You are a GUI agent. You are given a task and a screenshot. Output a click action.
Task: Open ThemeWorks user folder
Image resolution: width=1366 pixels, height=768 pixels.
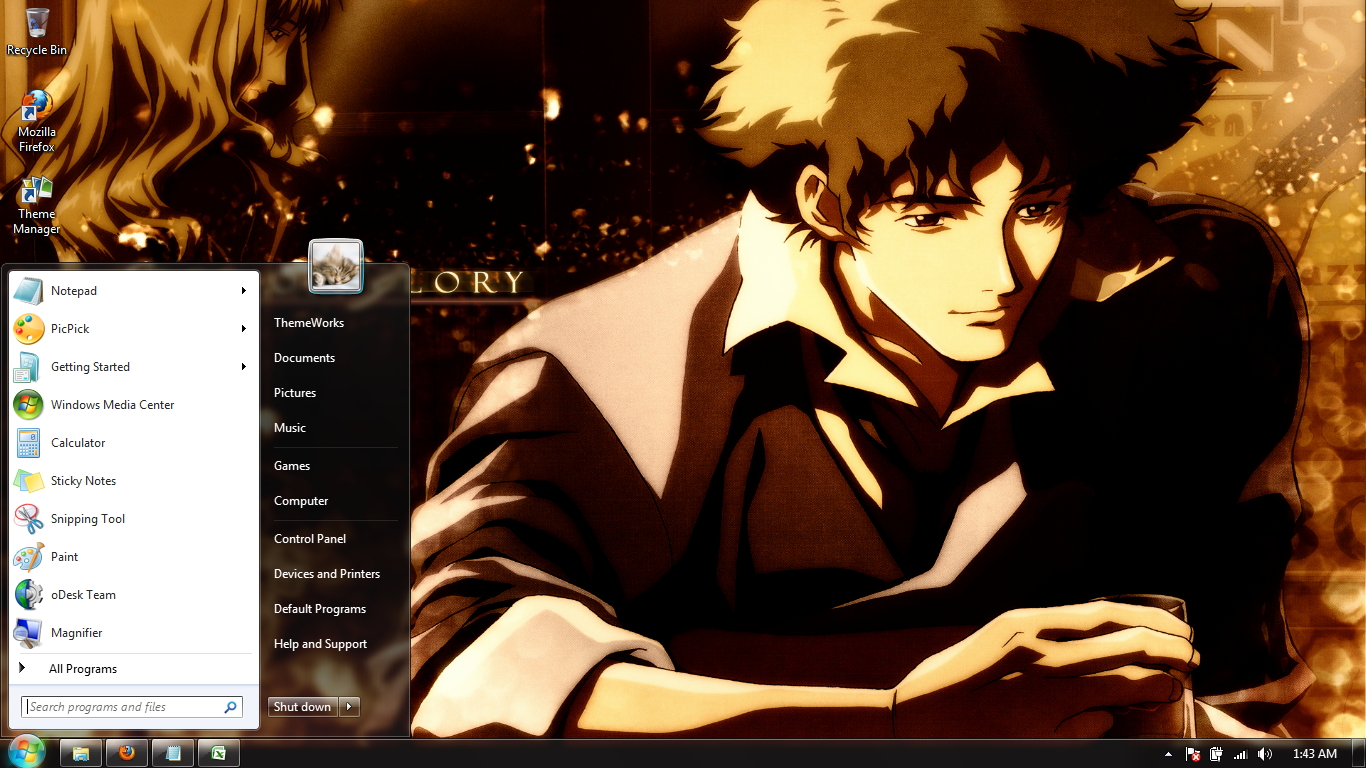coord(309,323)
